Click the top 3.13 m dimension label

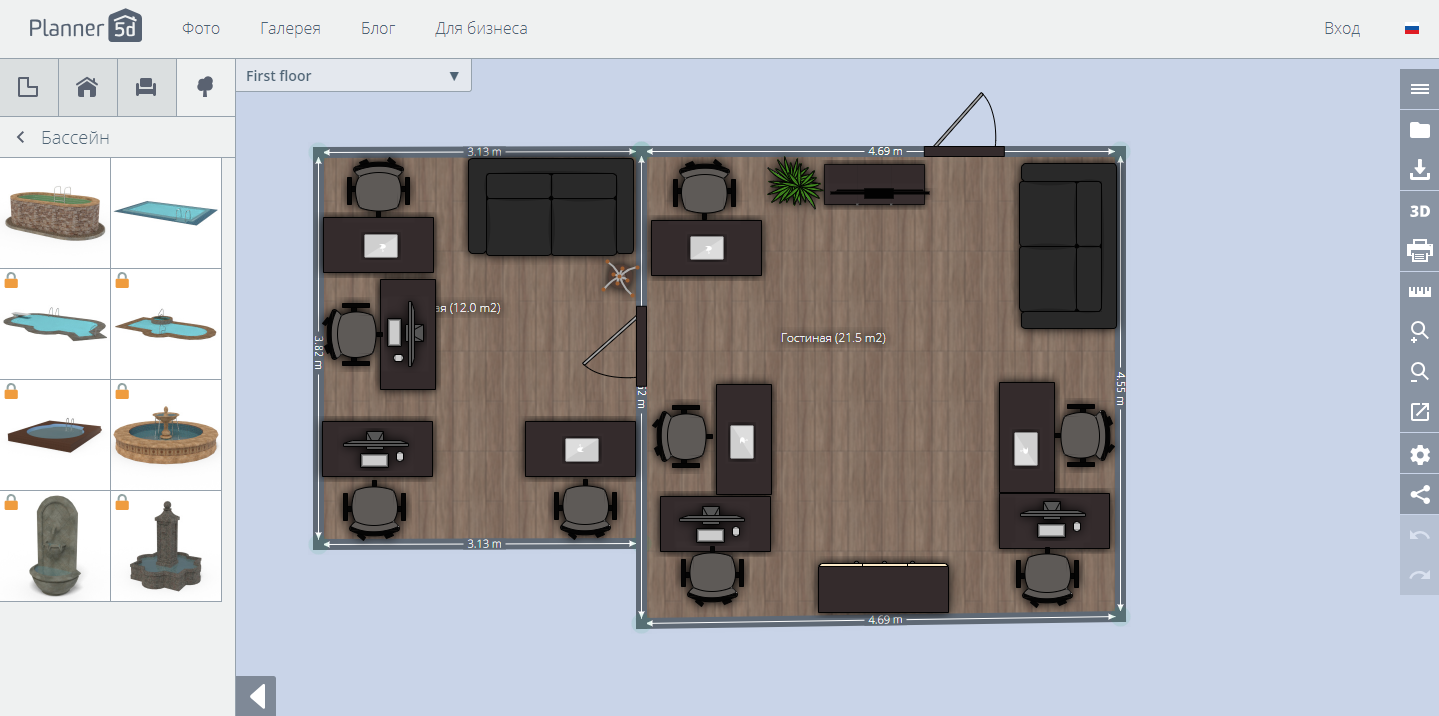coord(484,152)
